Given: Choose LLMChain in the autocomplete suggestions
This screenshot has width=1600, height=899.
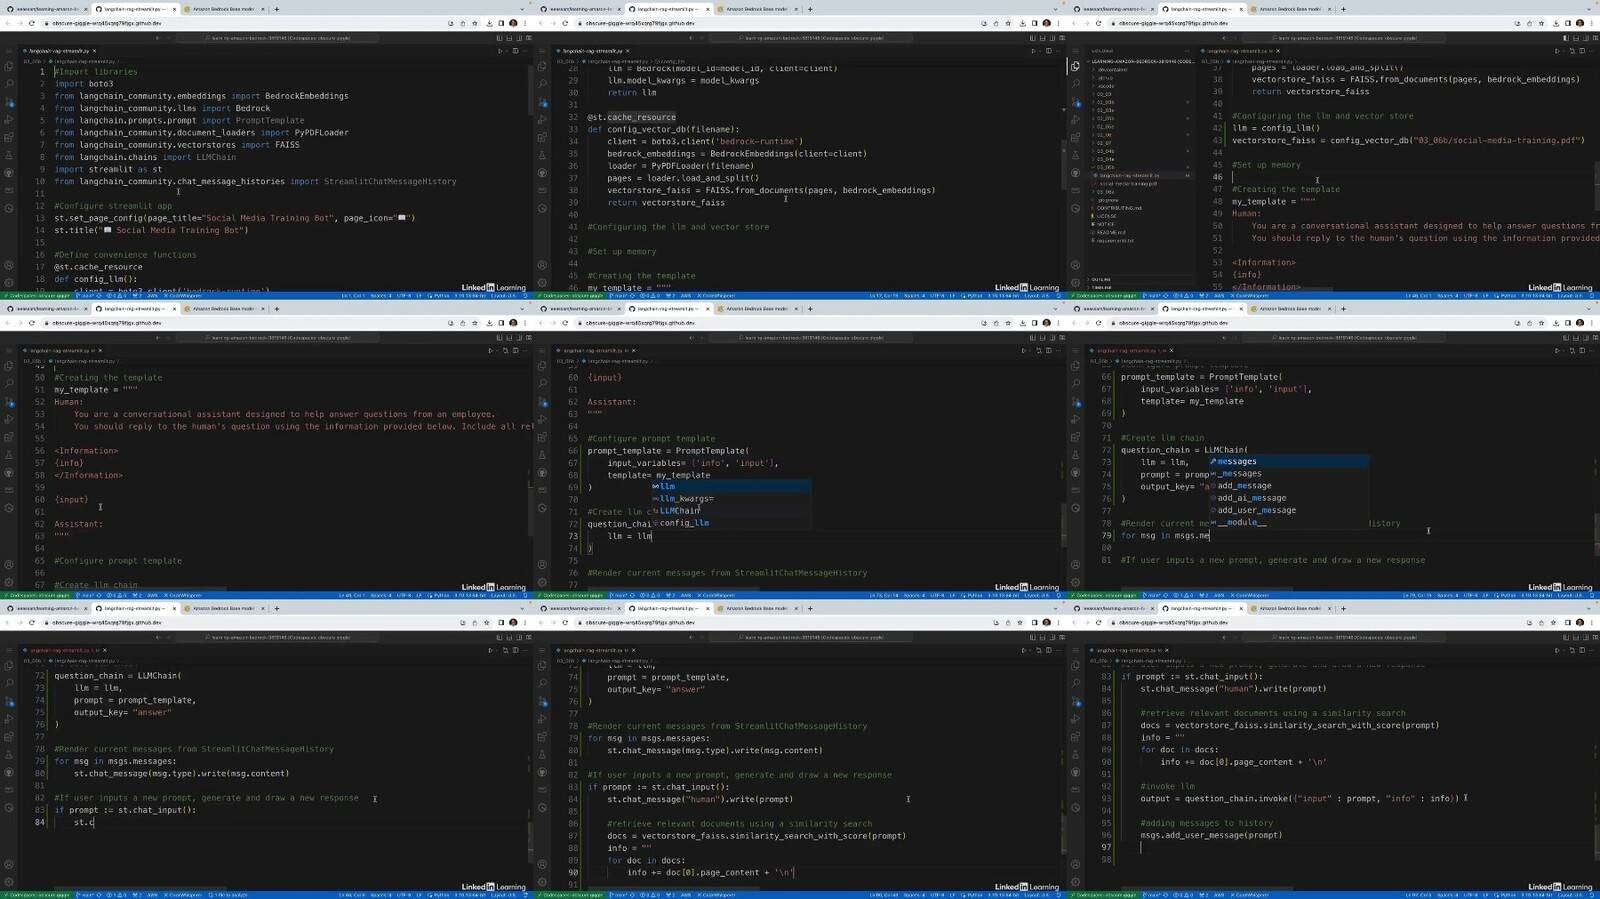Looking at the screenshot, I should coord(679,511).
